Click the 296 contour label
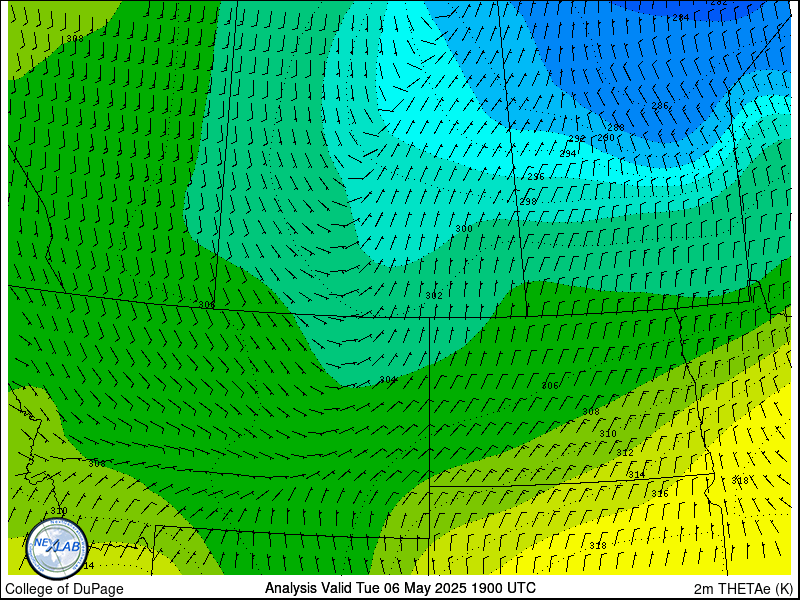The height and width of the screenshot is (600, 800). coord(536,177)
